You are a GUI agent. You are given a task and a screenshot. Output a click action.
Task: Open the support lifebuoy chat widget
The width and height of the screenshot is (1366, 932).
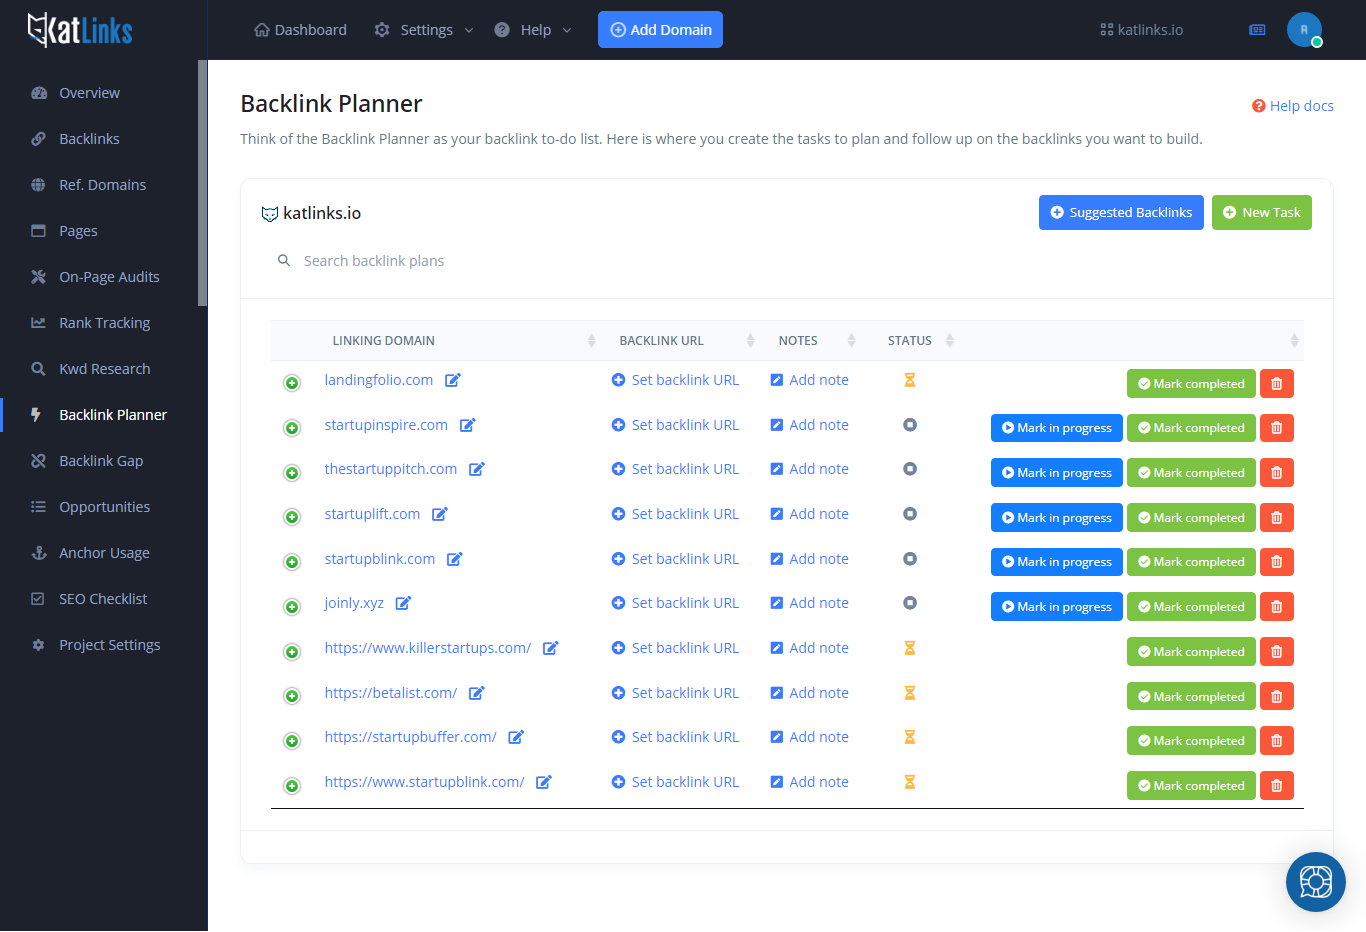tap(1316, 882)
